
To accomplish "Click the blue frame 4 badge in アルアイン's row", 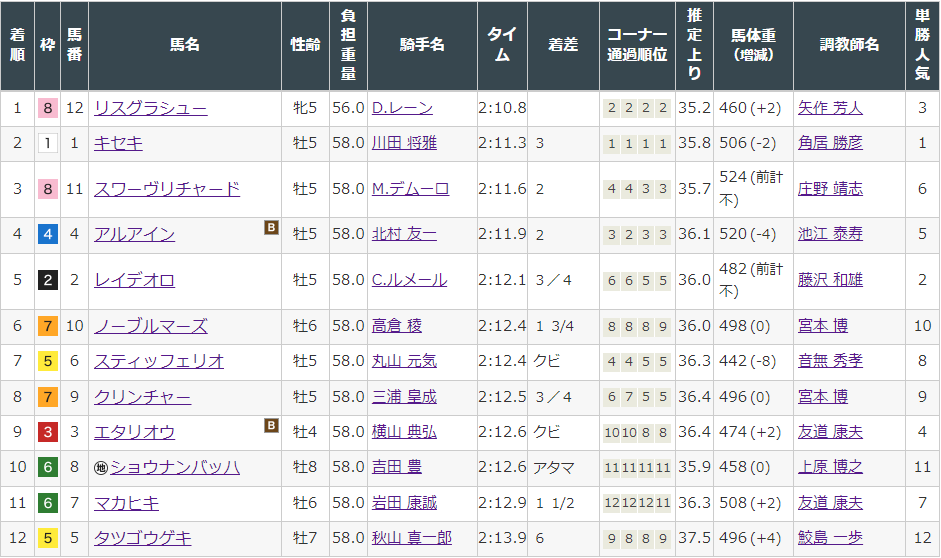I will coord(48,234).
